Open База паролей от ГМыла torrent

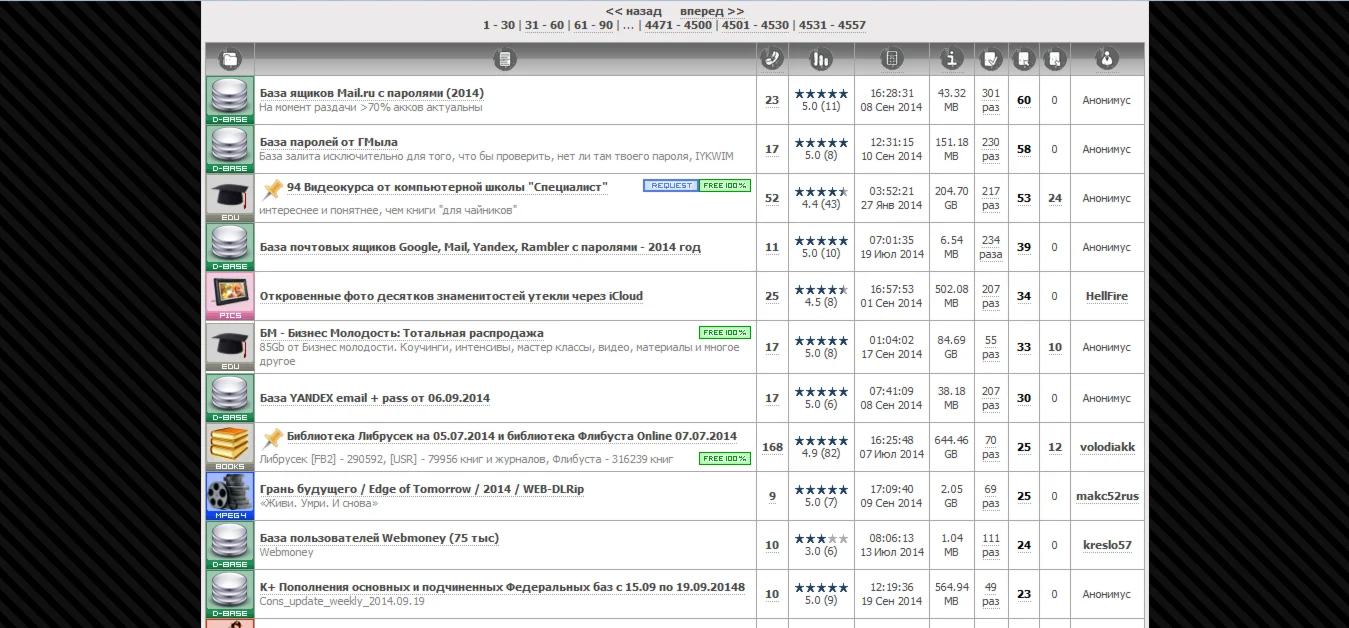(329, 142)
